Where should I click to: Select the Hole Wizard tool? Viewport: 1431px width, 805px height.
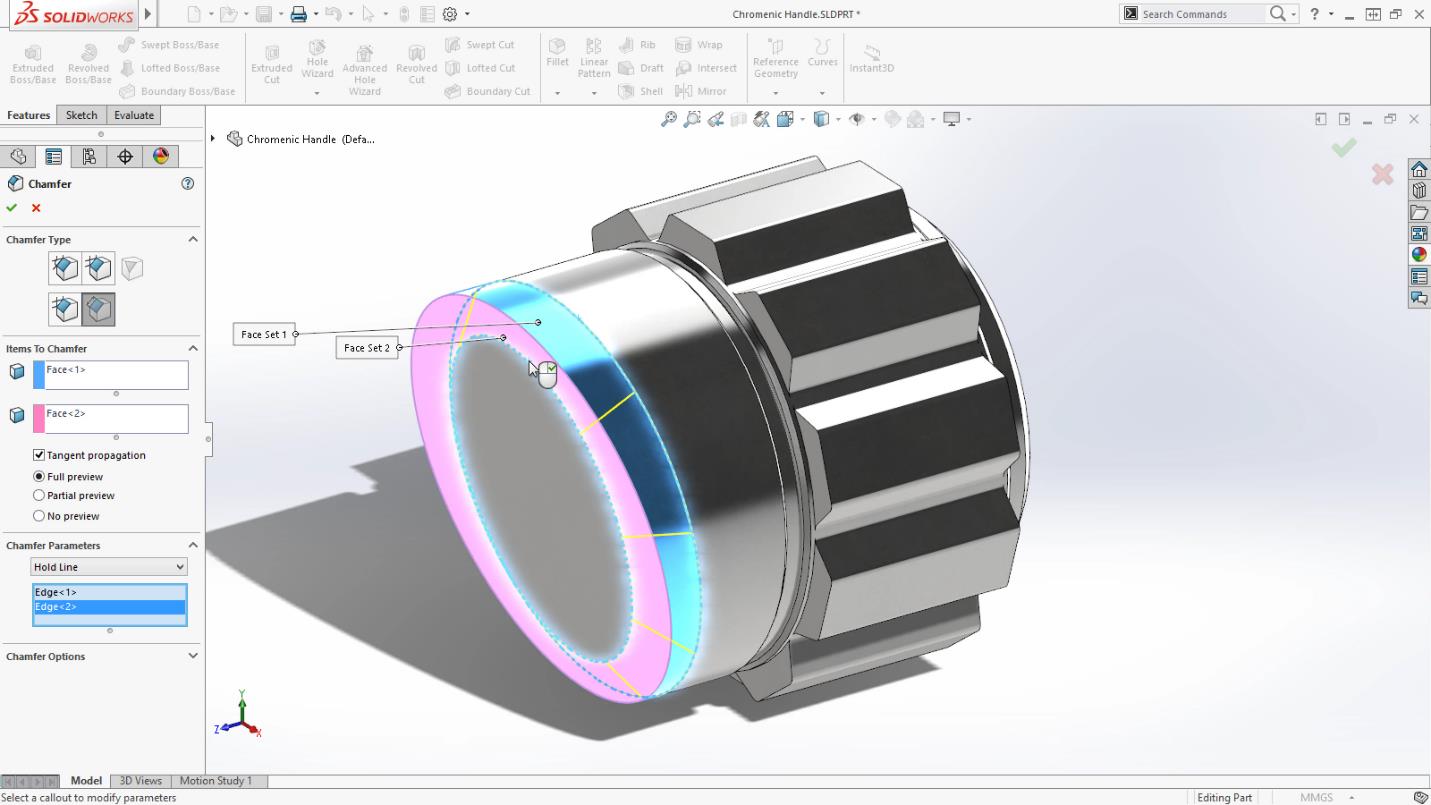[x=317, y=62]
